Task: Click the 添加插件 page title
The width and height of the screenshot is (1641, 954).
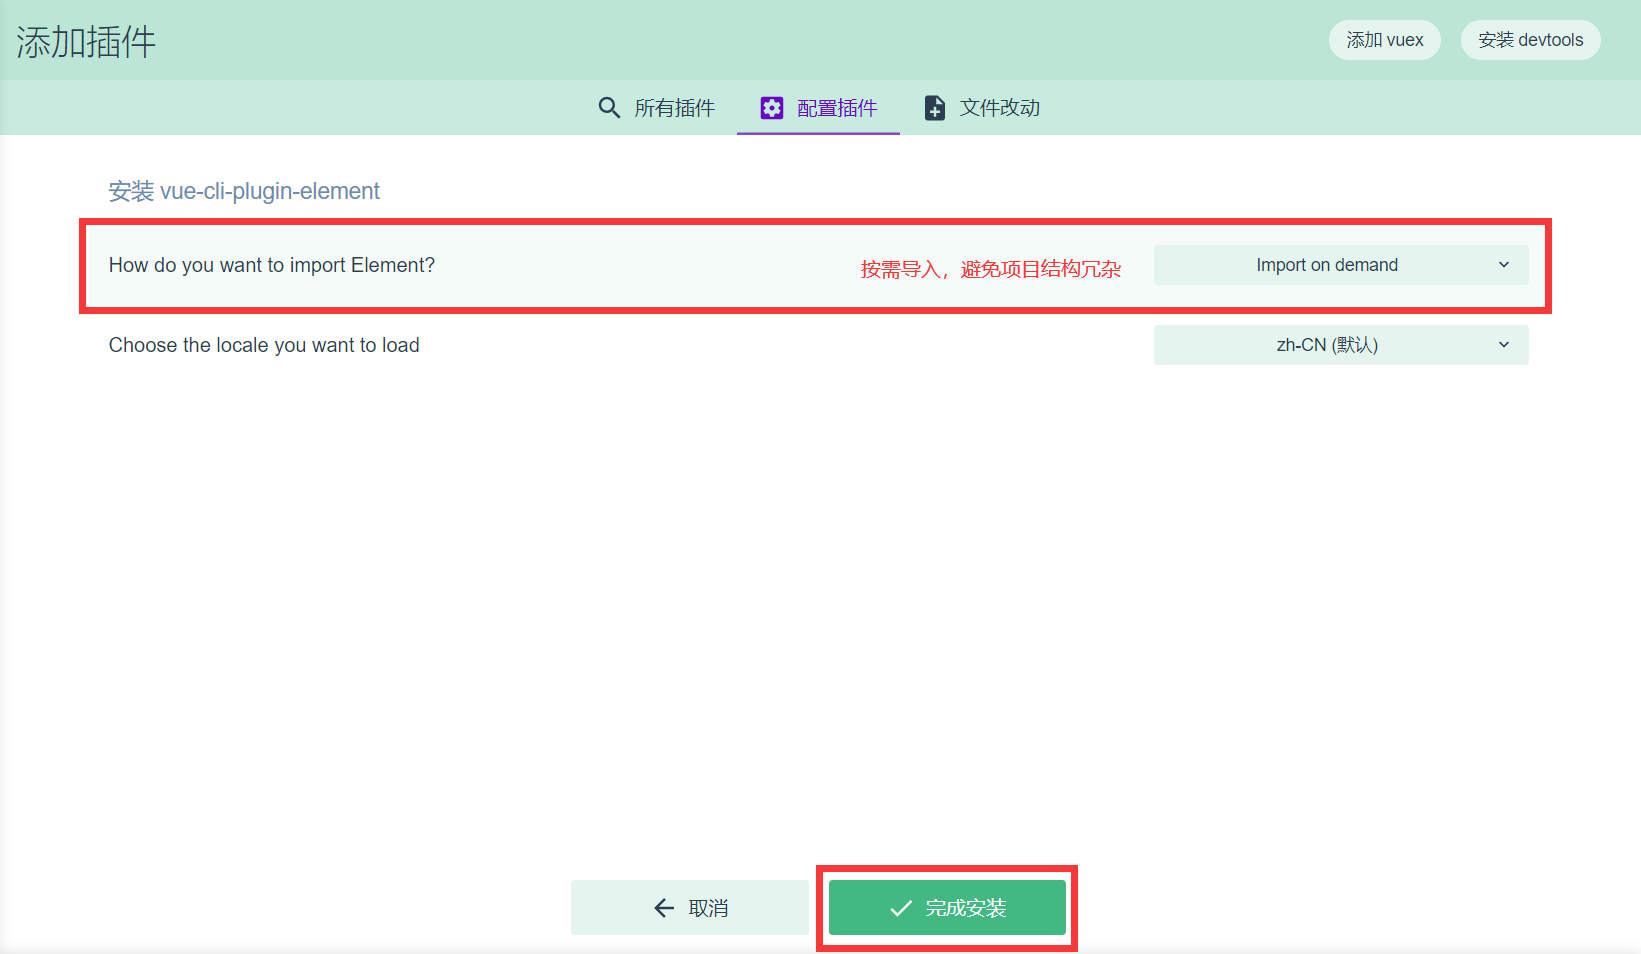Action: tap(86, 42)
